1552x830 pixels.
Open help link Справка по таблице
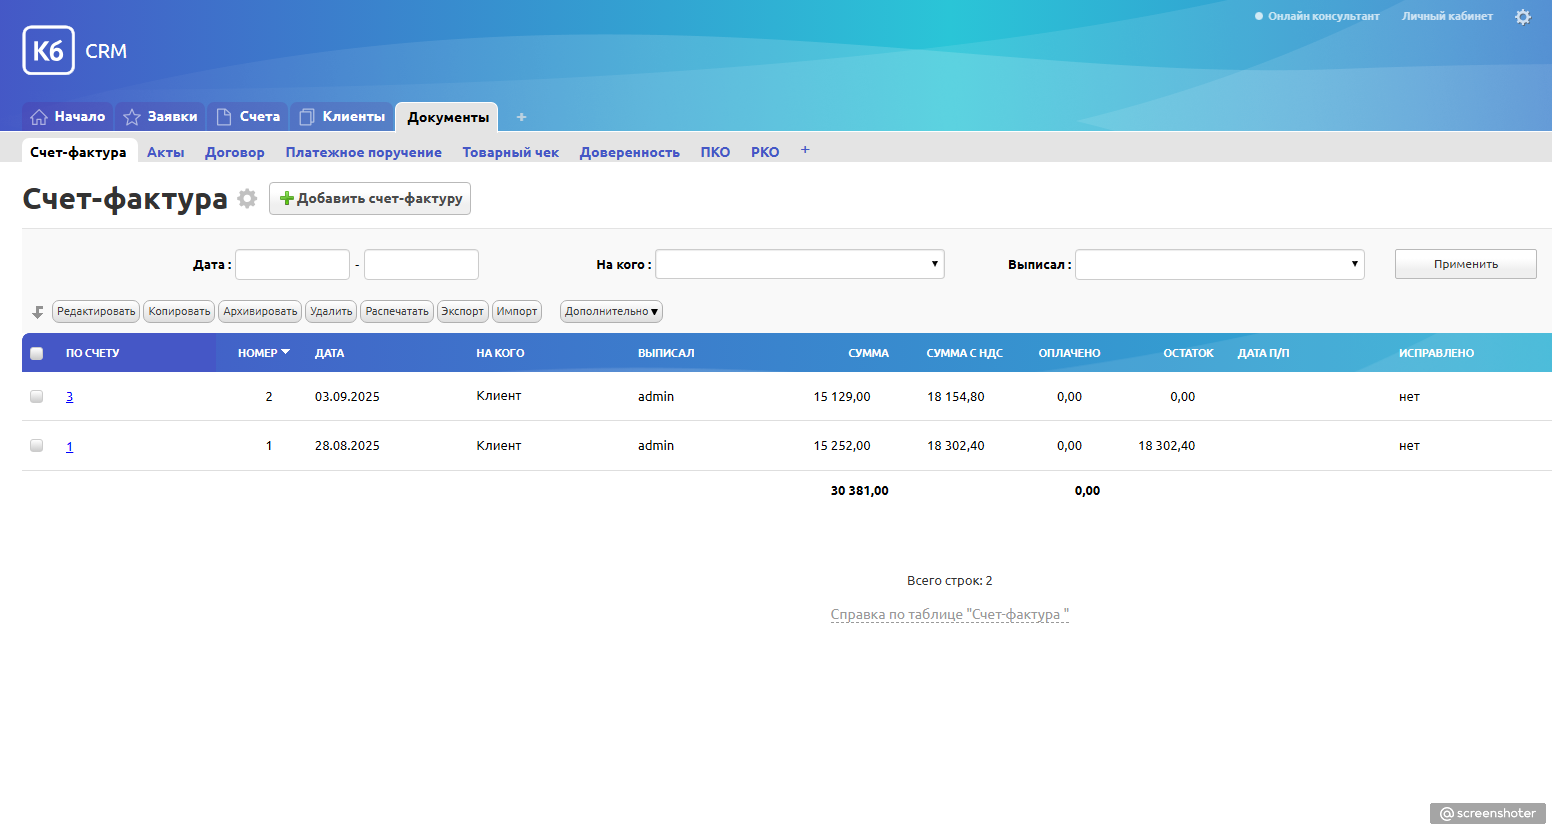[949, 615]
